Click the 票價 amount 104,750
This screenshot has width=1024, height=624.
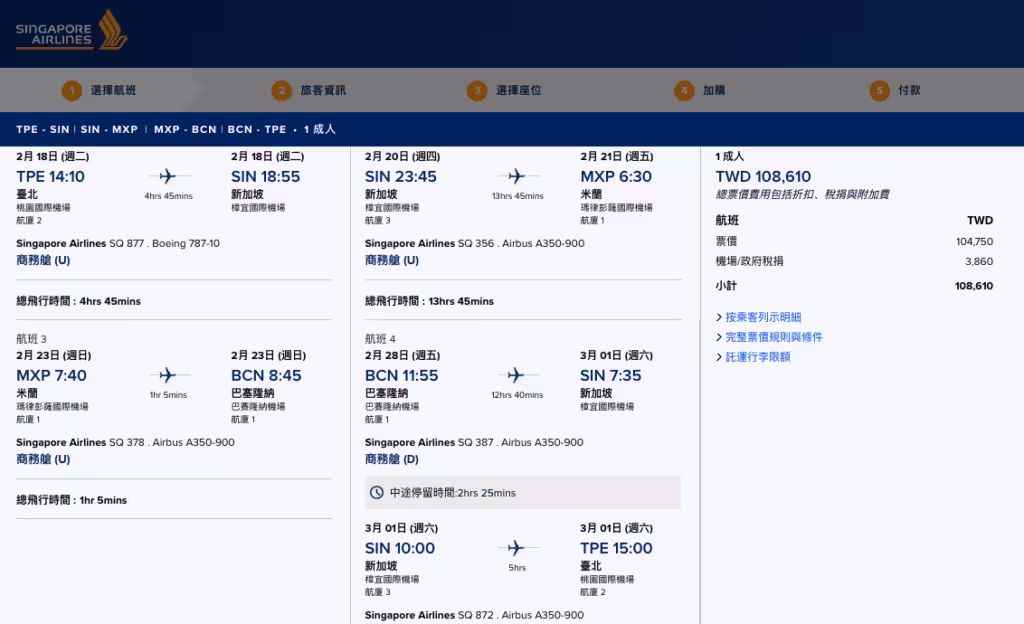pos(974,242)
